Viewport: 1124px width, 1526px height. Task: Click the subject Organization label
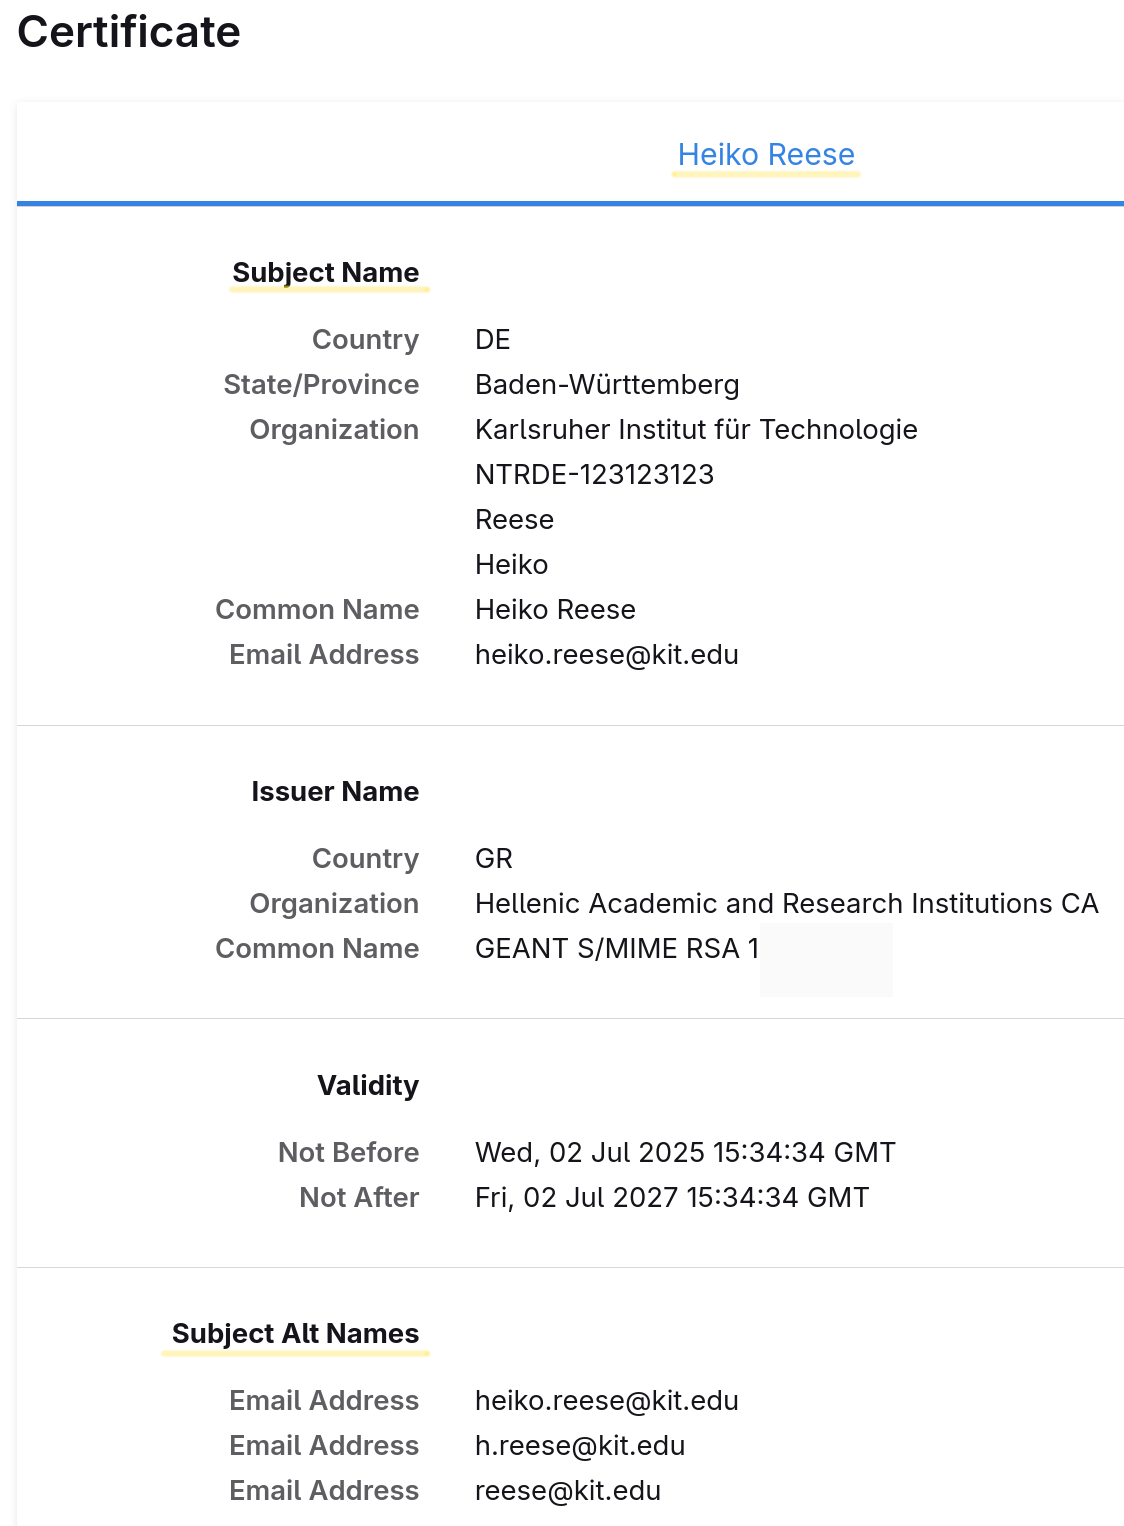[334, 430]
